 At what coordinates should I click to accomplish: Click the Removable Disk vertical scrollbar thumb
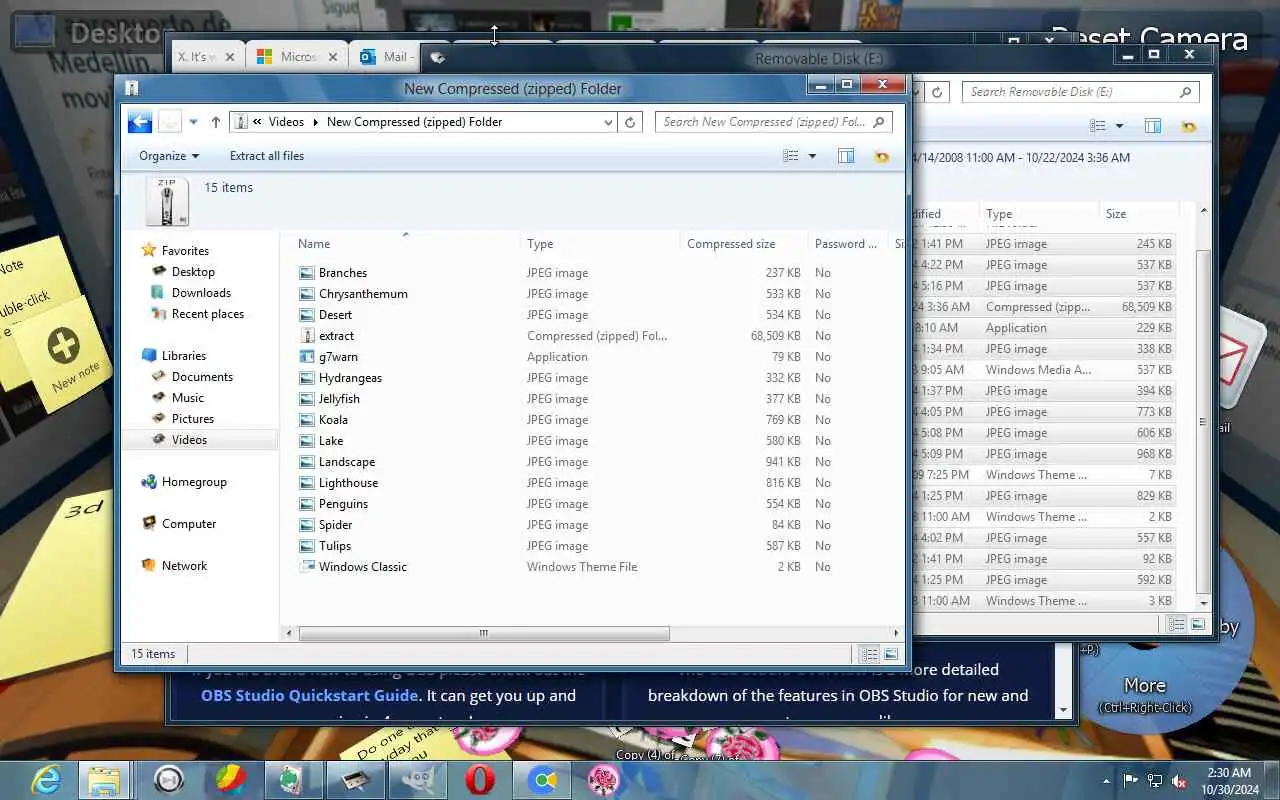coord(1204,422)
